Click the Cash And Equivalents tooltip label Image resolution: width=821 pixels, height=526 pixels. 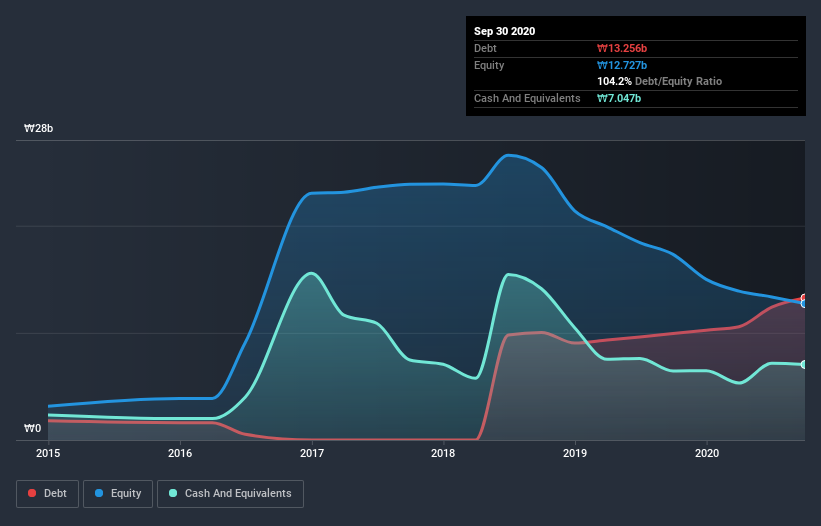pyautogui.click(x=527, y=98)
